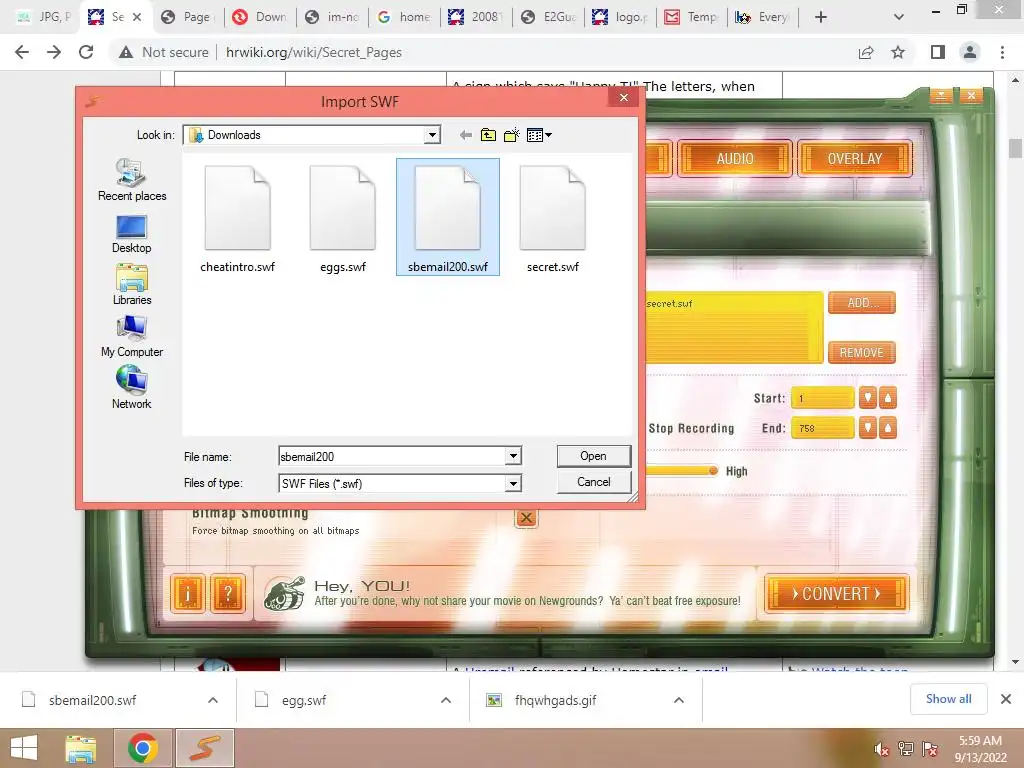Adjust the quality slider near High
The height and width of the screenshot is (768, 1024).
pos(713,470)
